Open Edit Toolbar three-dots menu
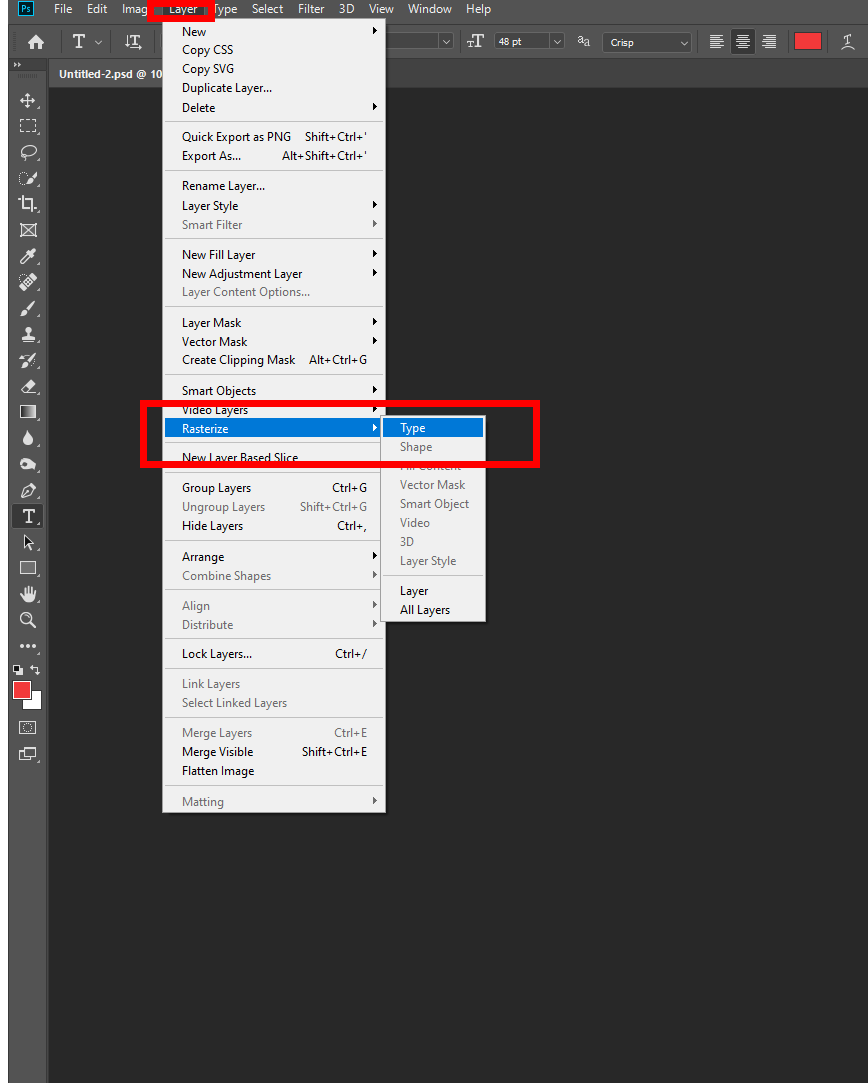Screen dimensions: 868x1083 point(28,646)
